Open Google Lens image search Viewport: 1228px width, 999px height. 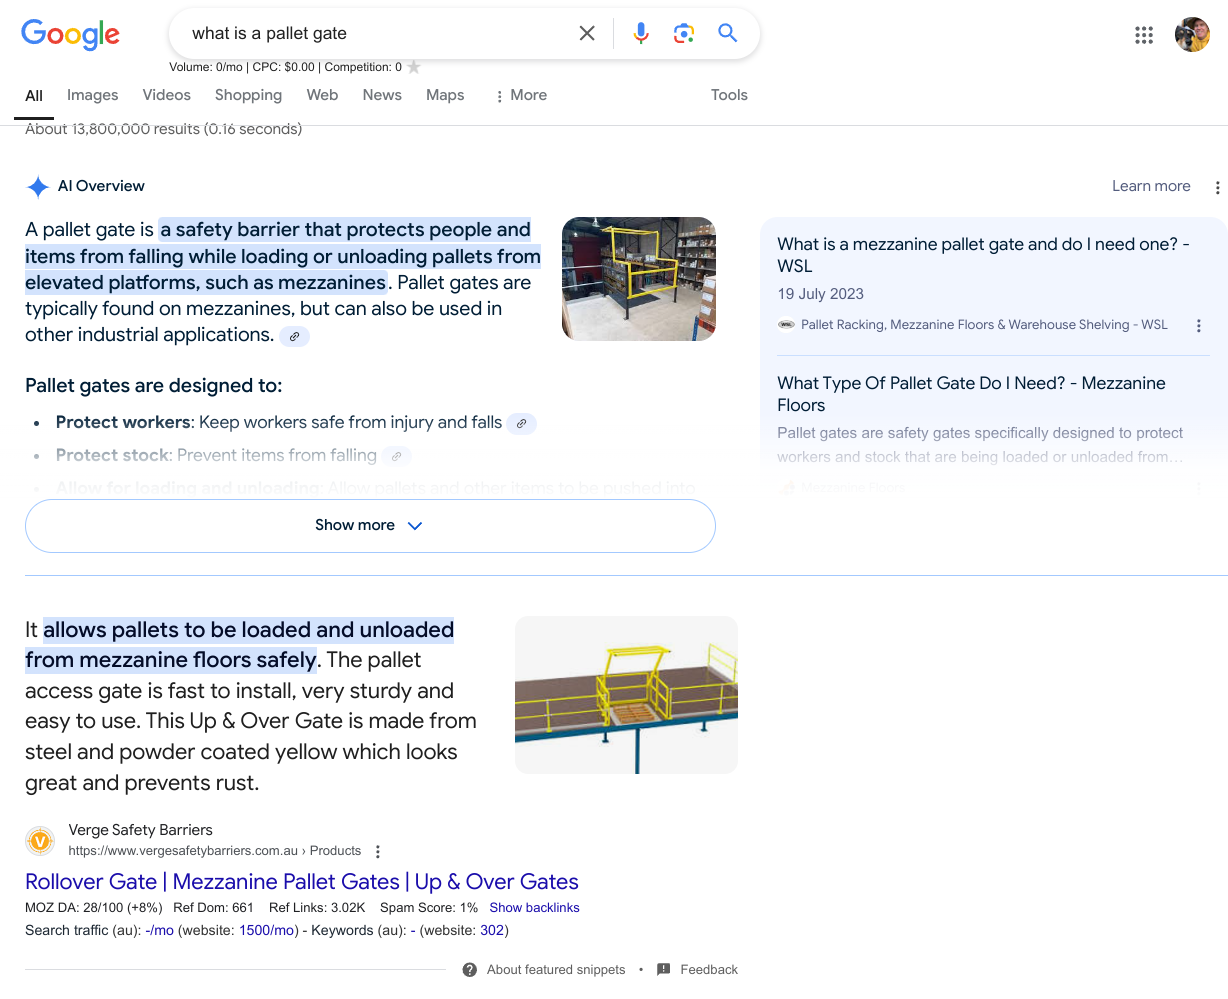pyautogui.click(x=684, y=33)
